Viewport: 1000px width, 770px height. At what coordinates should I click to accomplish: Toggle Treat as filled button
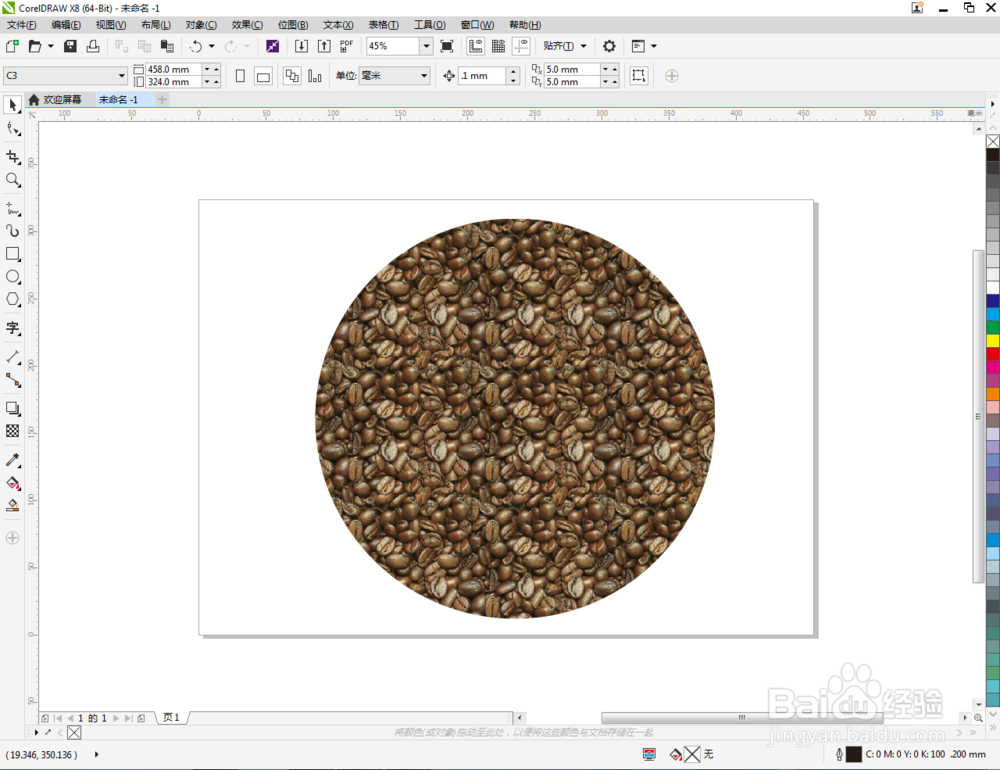pos(638,76)
